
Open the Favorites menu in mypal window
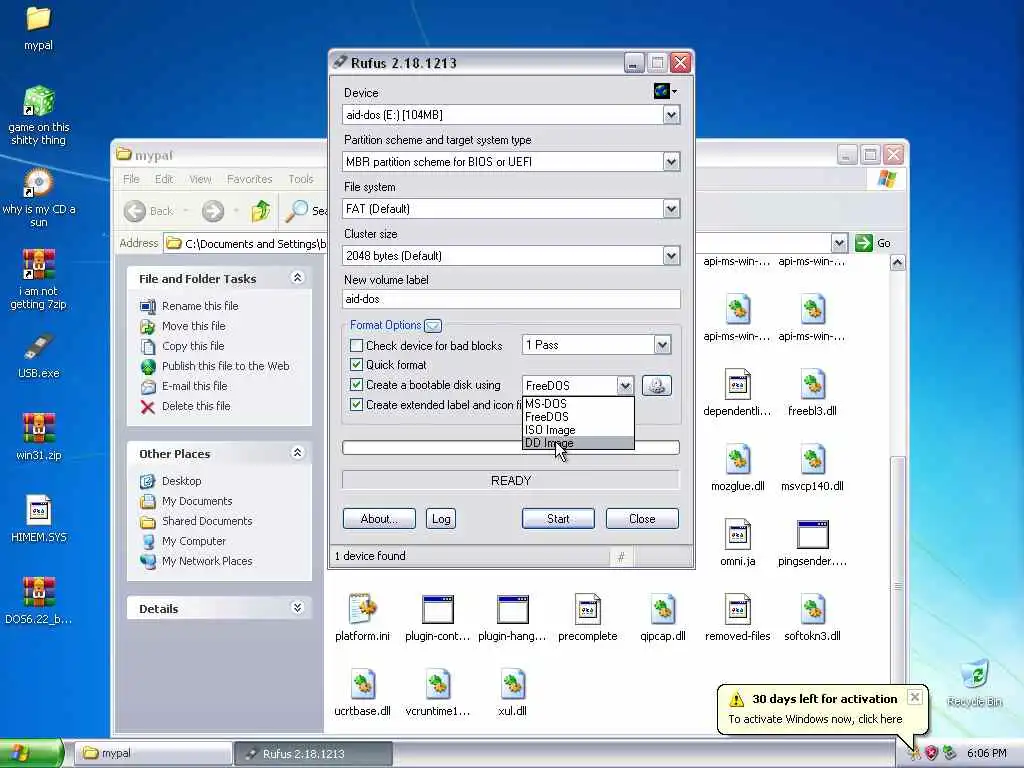click(249, 179)
